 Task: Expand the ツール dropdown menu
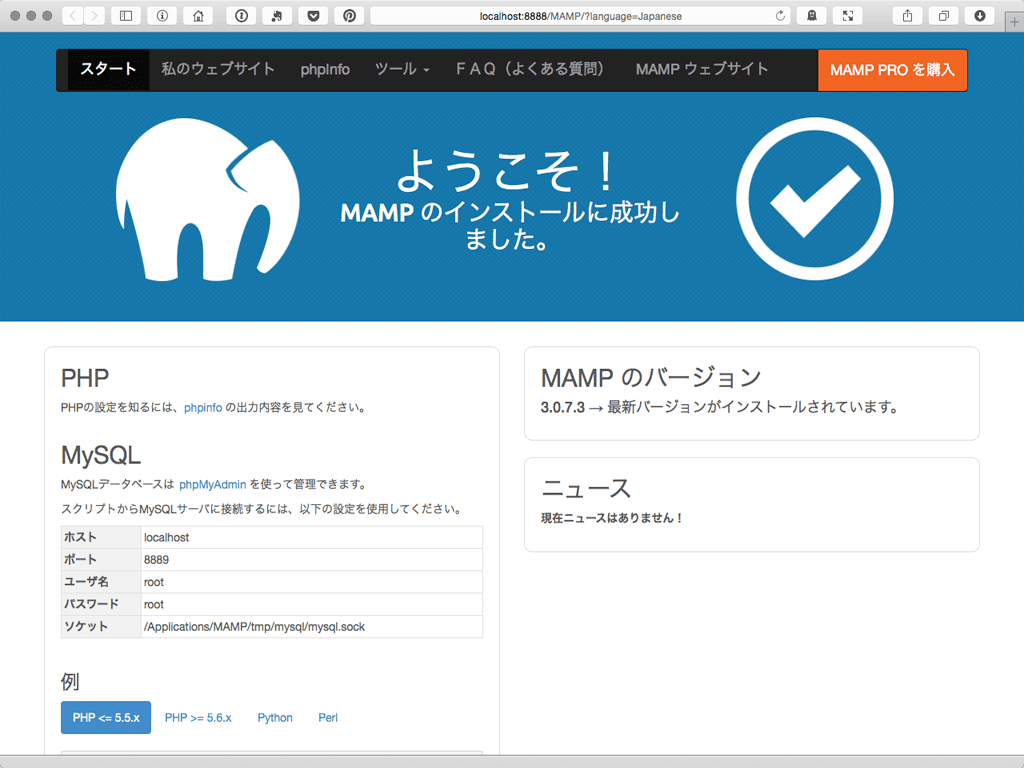click(x=402, y=70)
